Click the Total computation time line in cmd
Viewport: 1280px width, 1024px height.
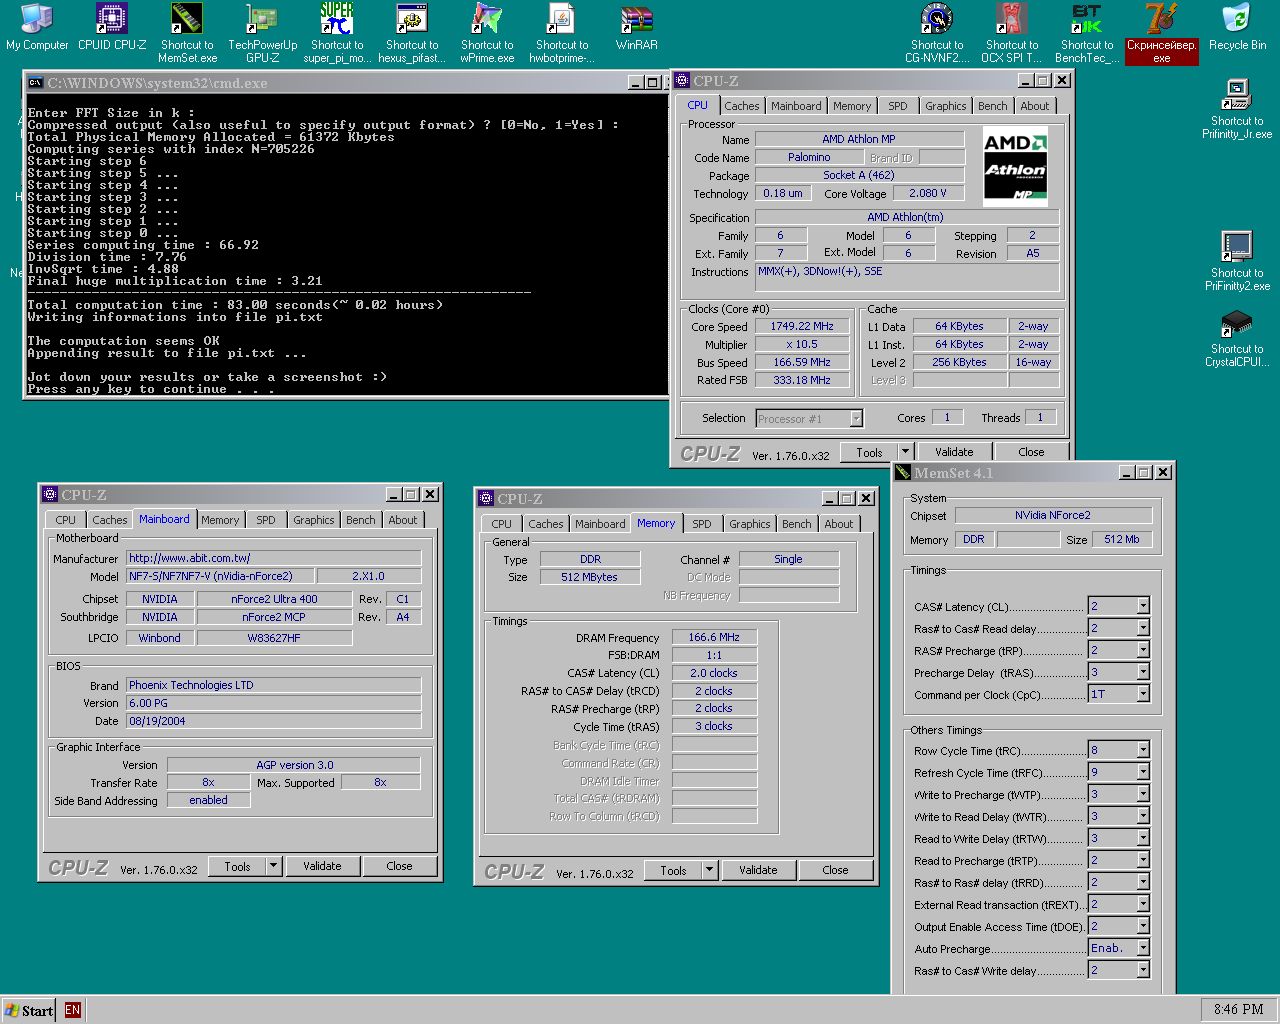[235, 305]
